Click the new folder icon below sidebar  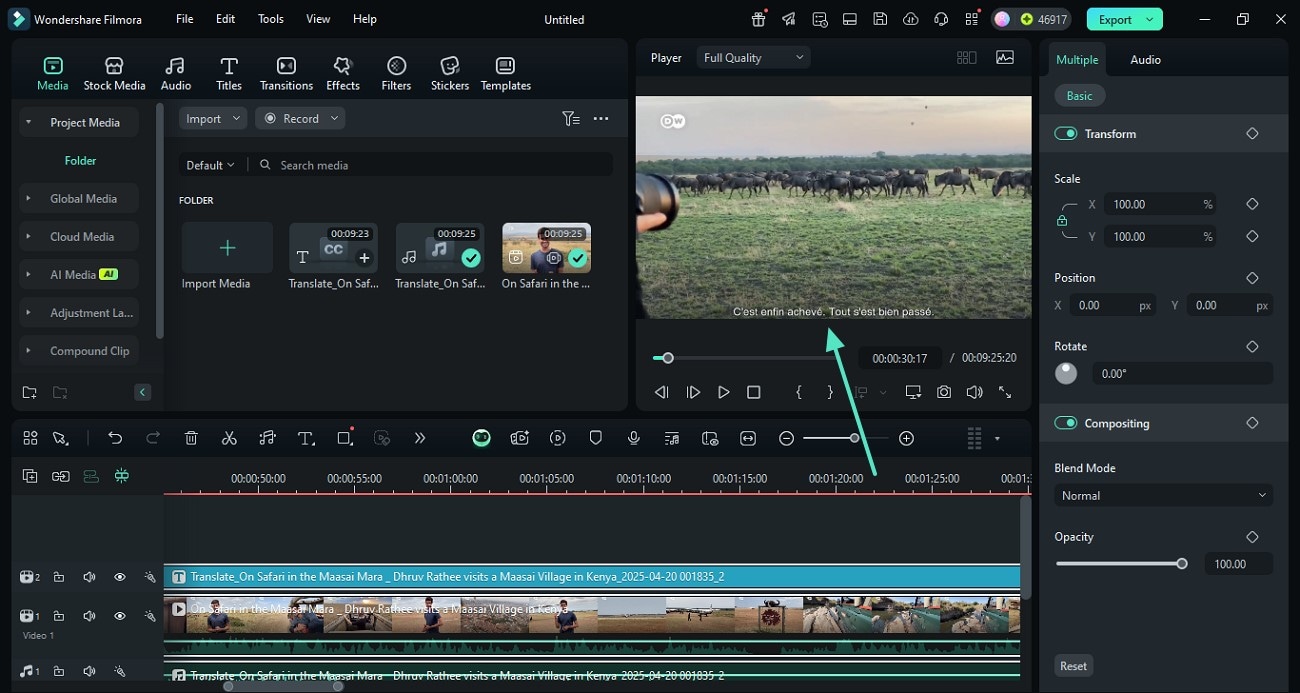tap(29, 392)
